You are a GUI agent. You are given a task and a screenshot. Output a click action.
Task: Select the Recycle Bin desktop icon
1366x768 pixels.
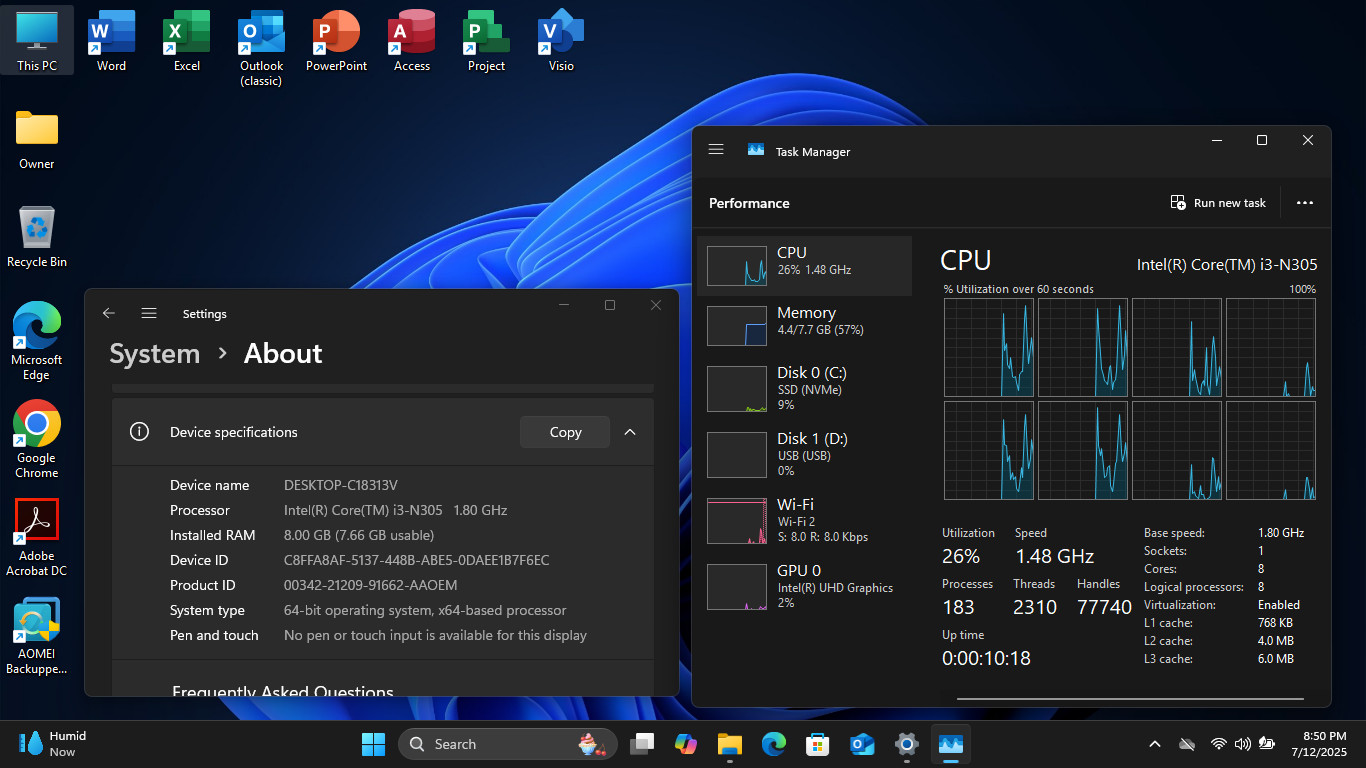[x=37, y=237]
